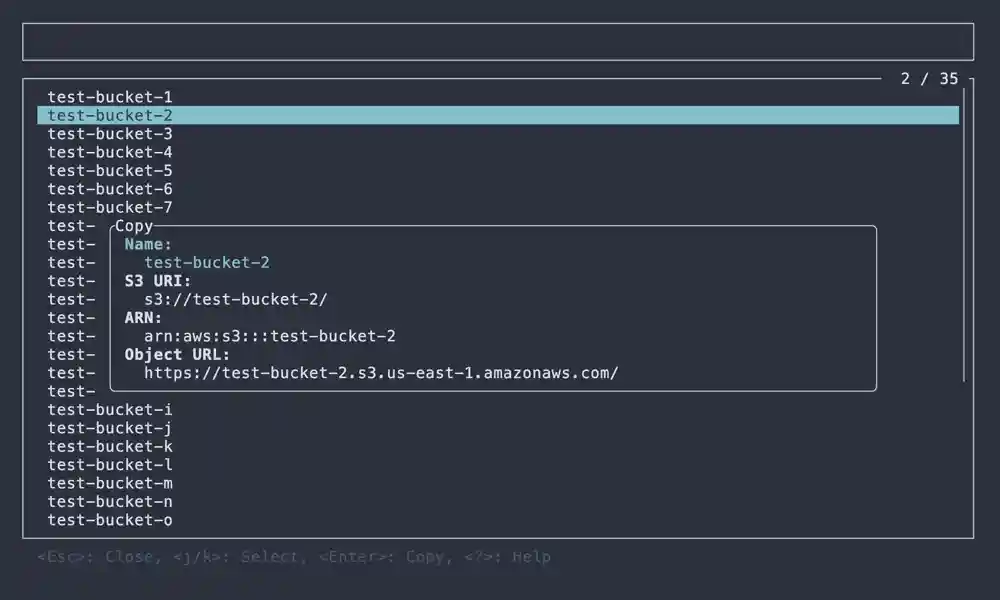This screenshot has width=1000, height=600.
Task: Click the Esc: Close hint in footer
Action: click(x=96, y=557)
